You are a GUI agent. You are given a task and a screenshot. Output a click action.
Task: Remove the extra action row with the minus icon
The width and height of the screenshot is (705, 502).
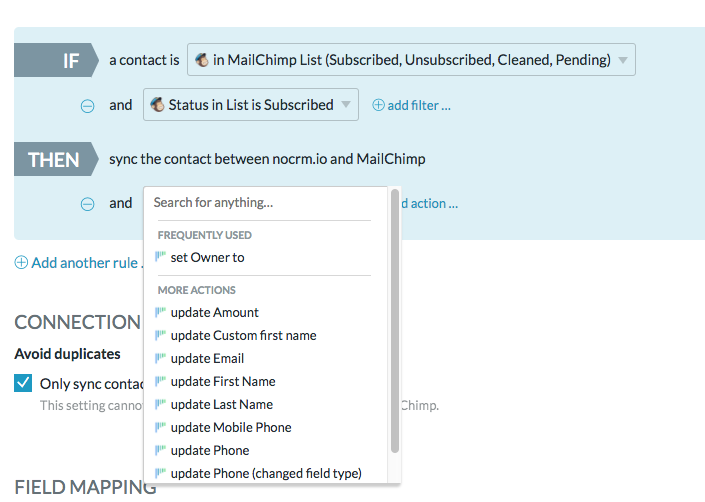87,204
